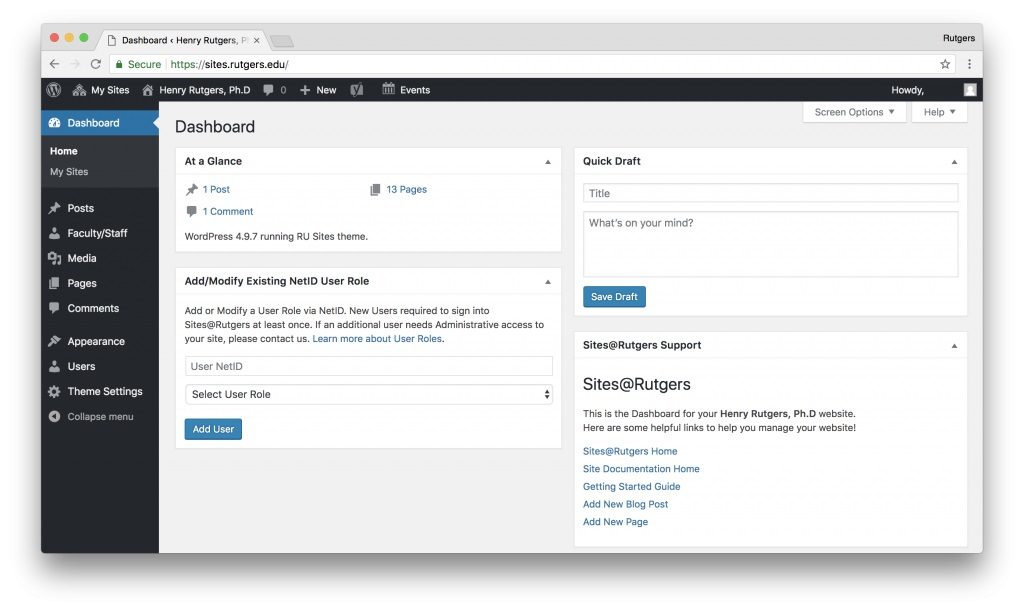Viewport: 1024px width, 612px height.
Task: Select the Users icon in sidebar
Action: tap(53, 366)
